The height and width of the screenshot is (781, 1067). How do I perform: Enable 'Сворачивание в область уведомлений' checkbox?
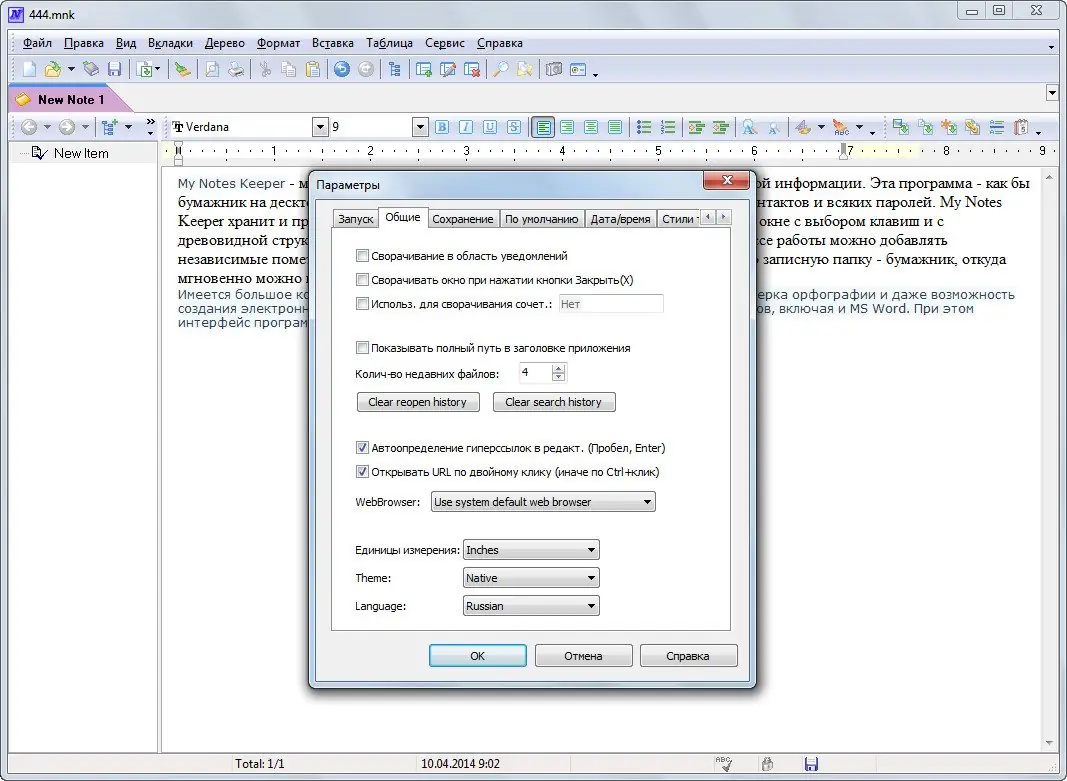[362, 256]
